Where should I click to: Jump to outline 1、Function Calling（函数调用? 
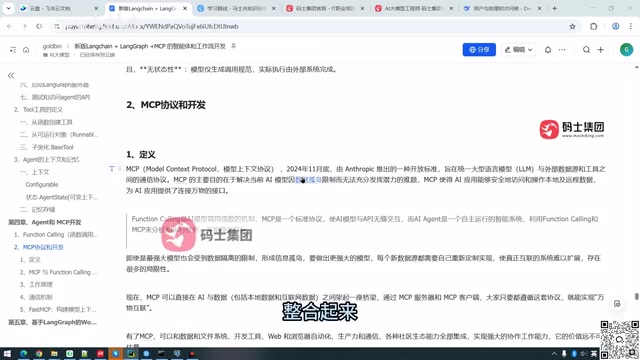[56, 235]
